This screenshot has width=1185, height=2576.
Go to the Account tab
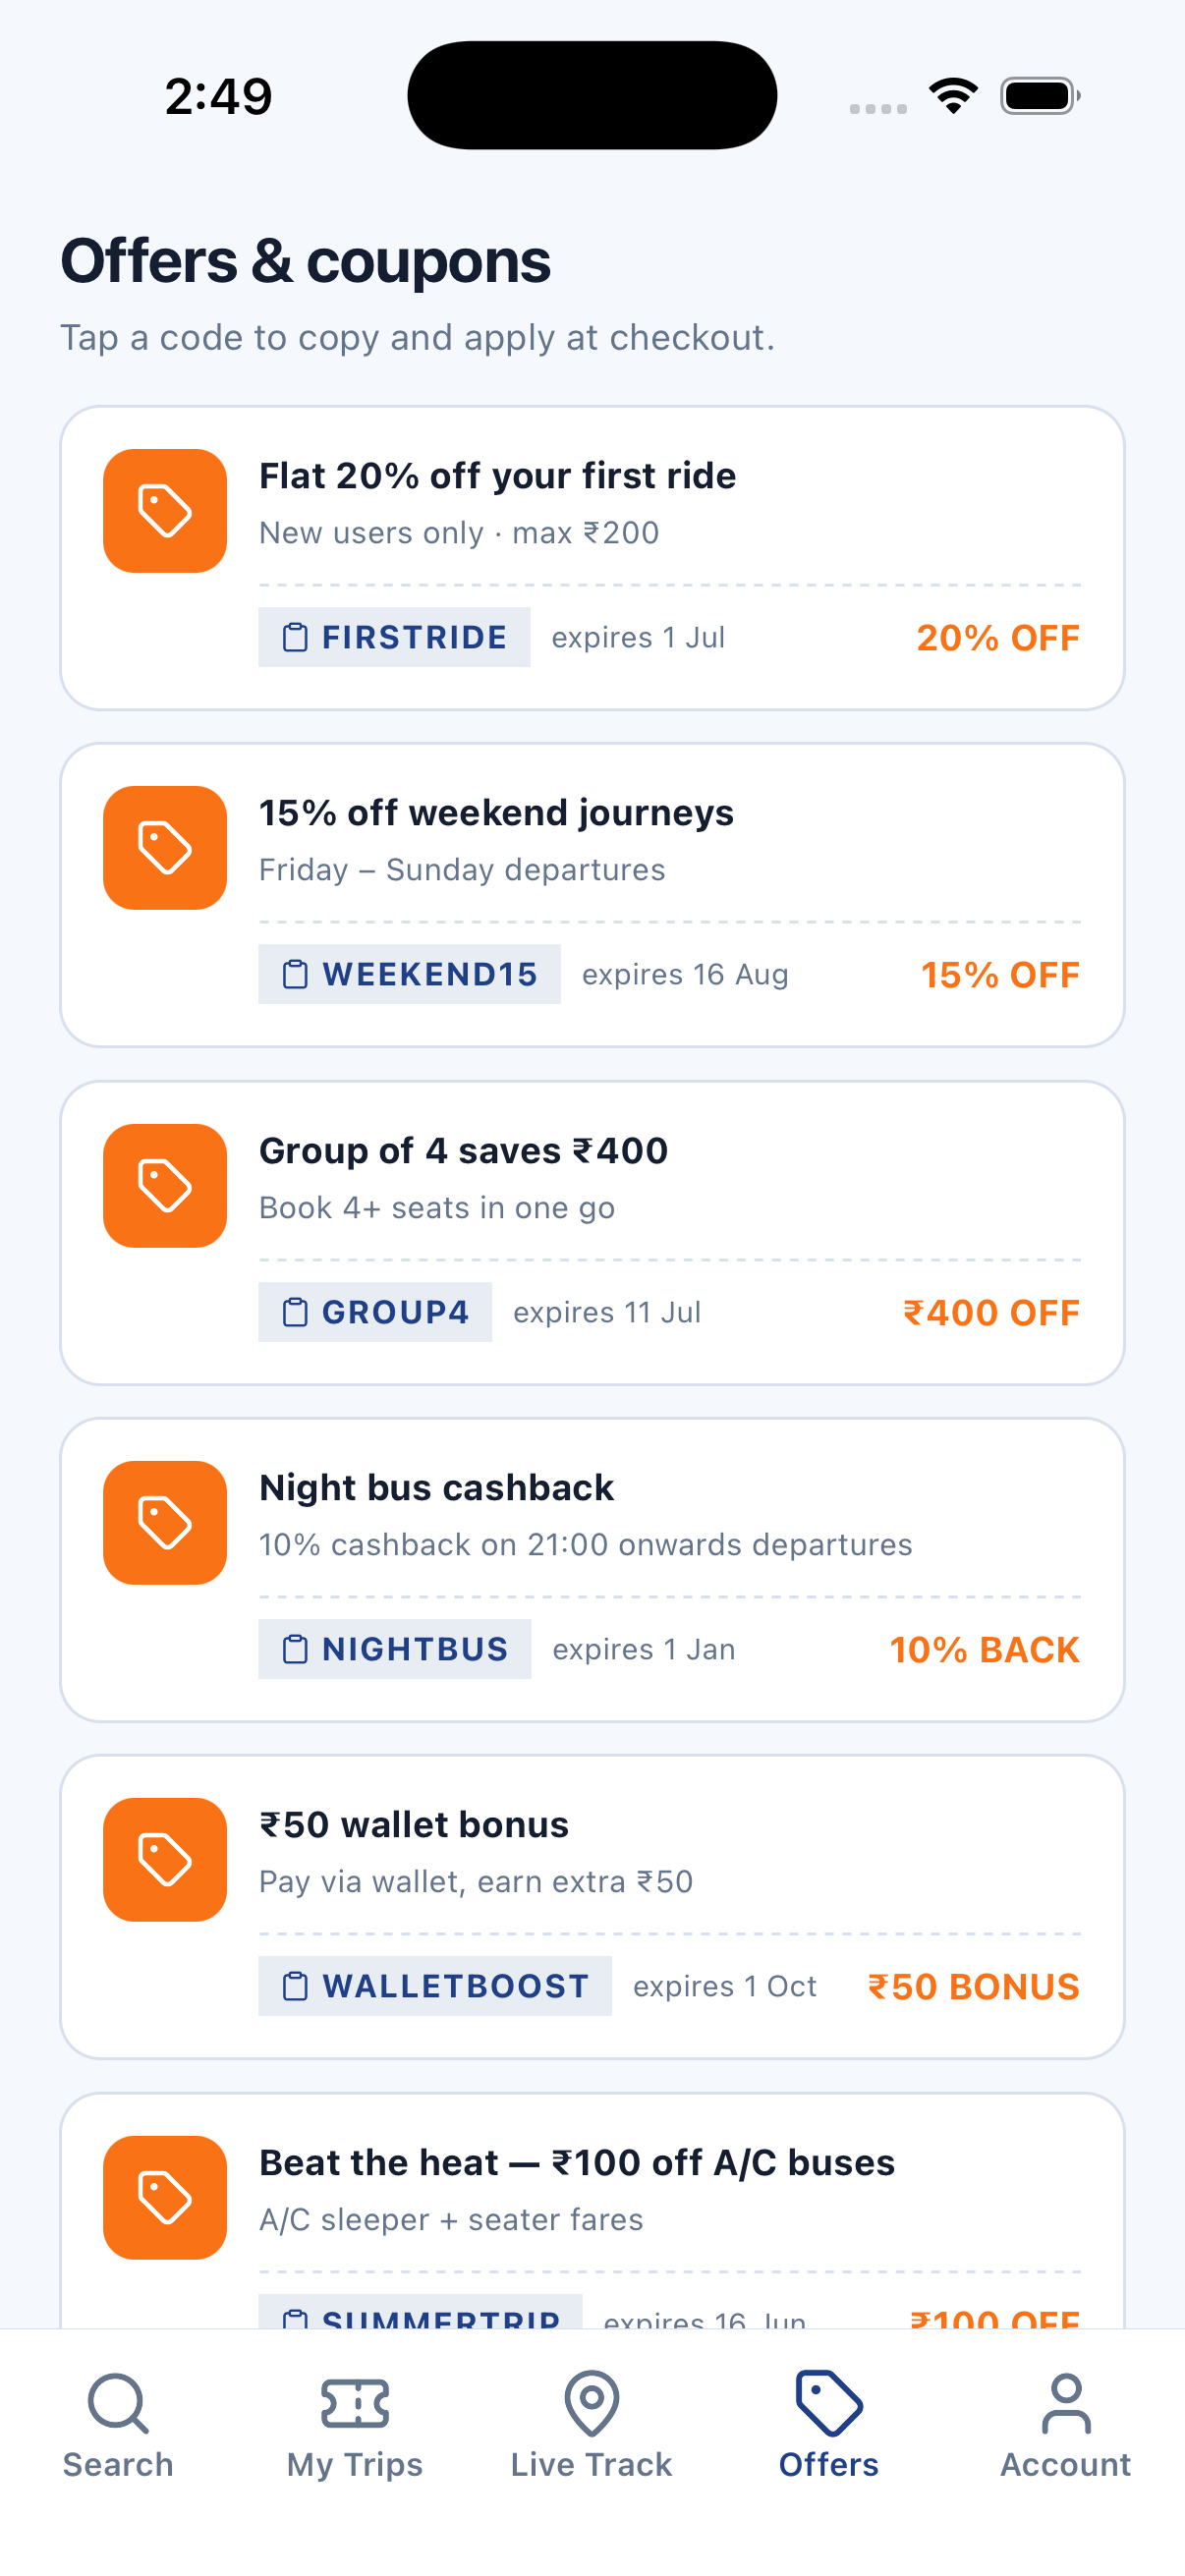(1066, 2426)
